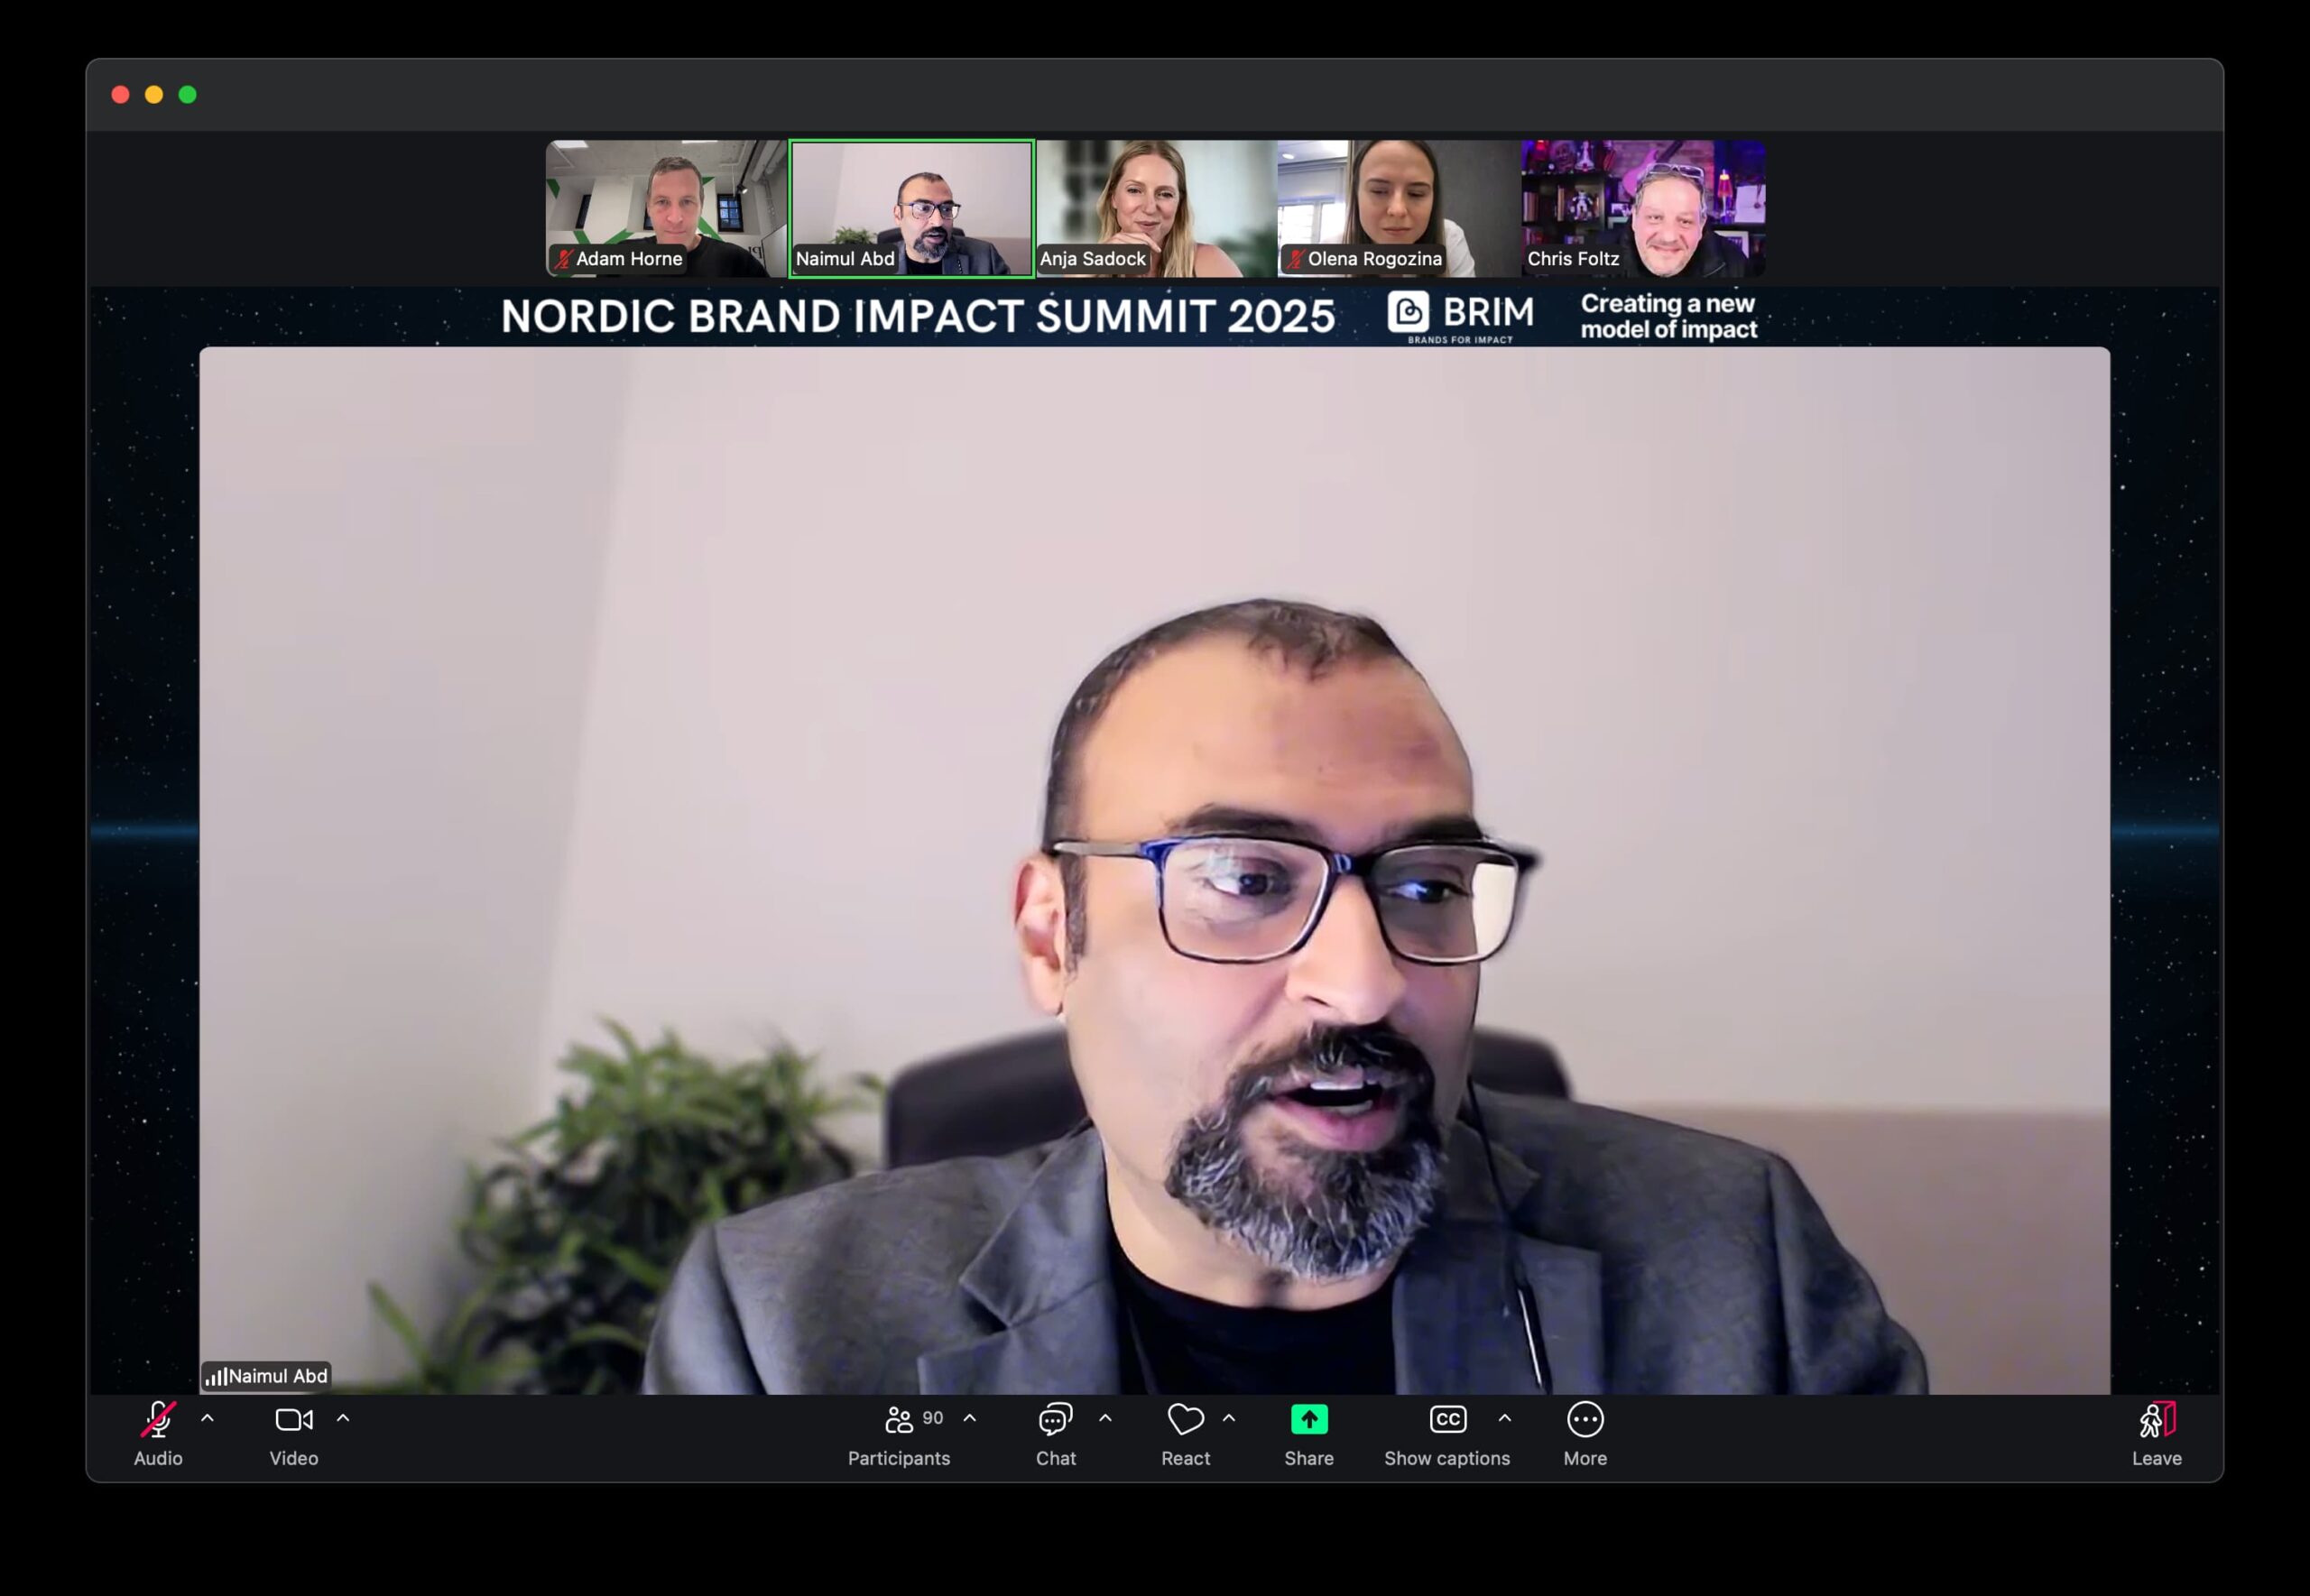Click the main speaker video view
This screenshot has width=2310, height=1596.
coord(1154,870)
